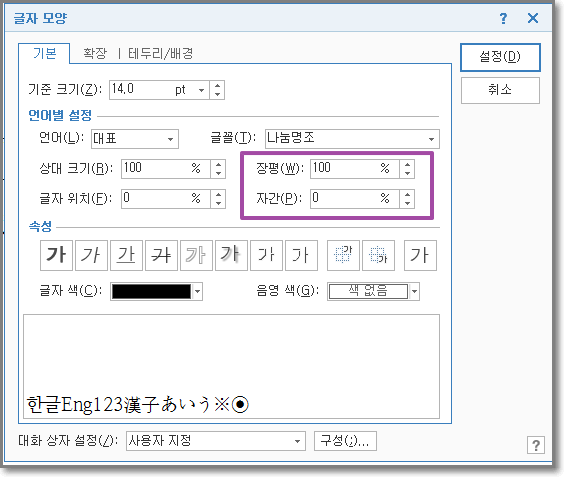Toggle italic text attribute button
The image size is (564, 477).
tap(91, 255)
